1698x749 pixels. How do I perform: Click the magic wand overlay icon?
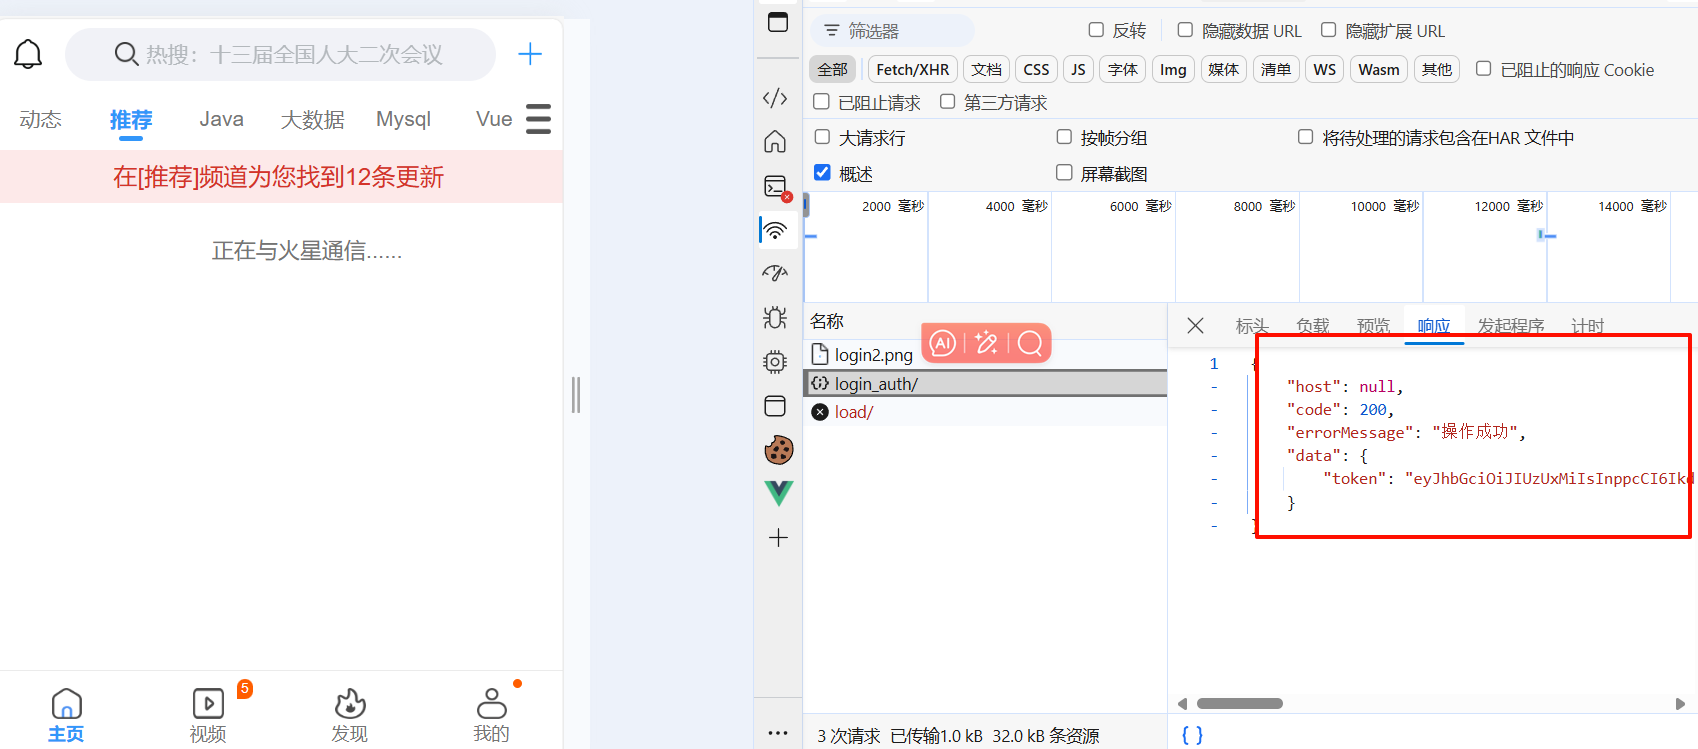point(986,343)
